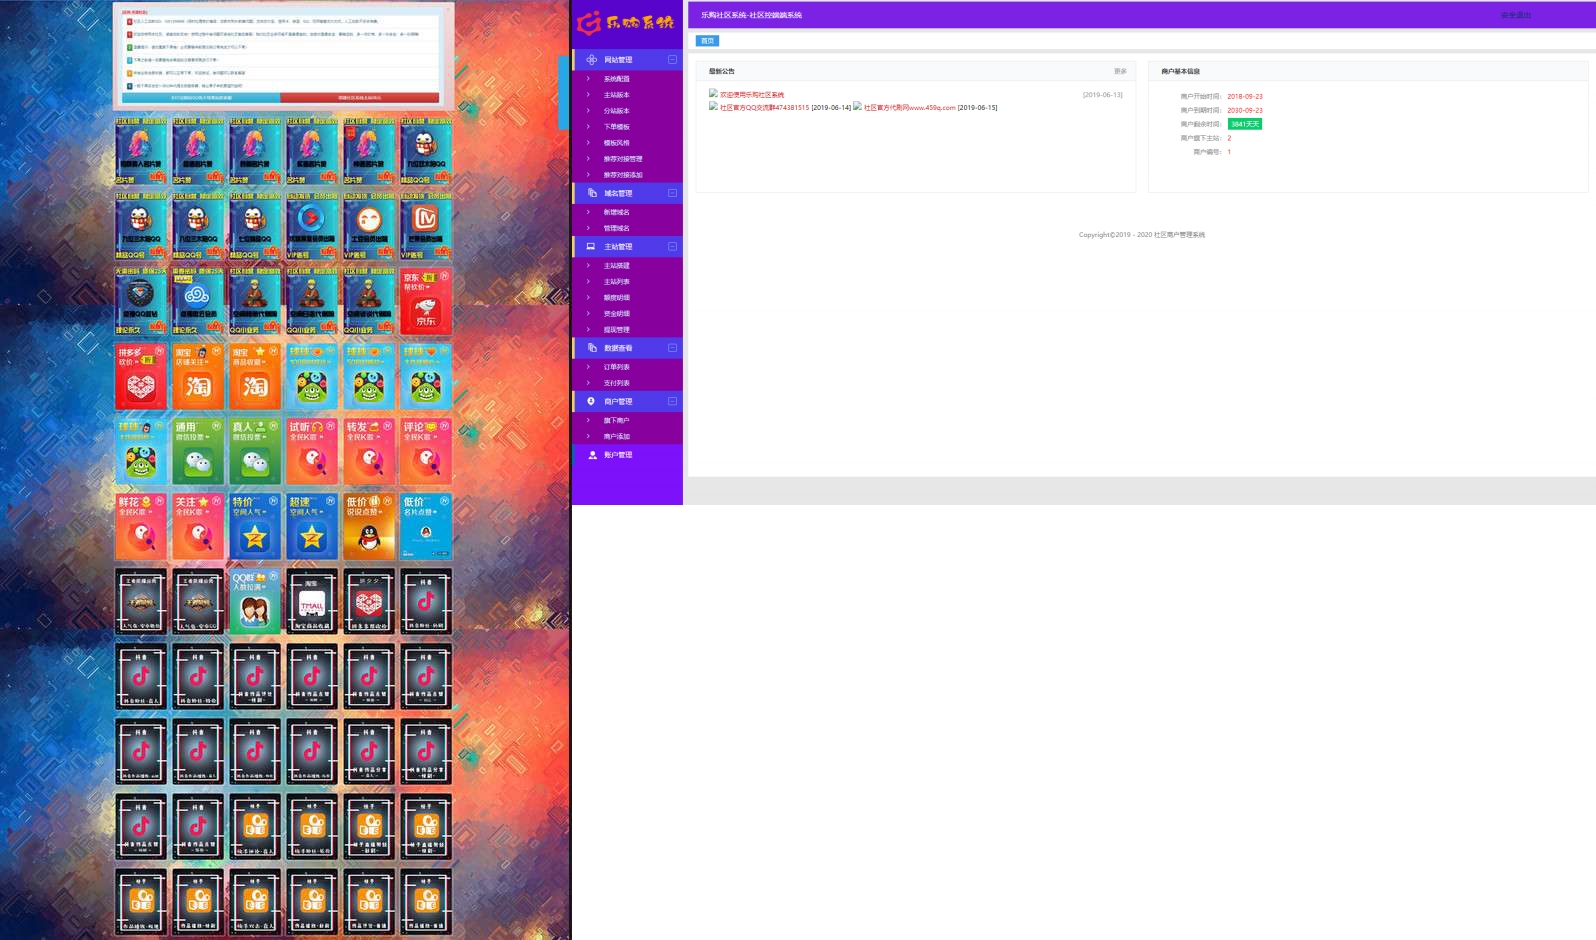Click the 乐购系统 logo

click(x=626, y=22)
